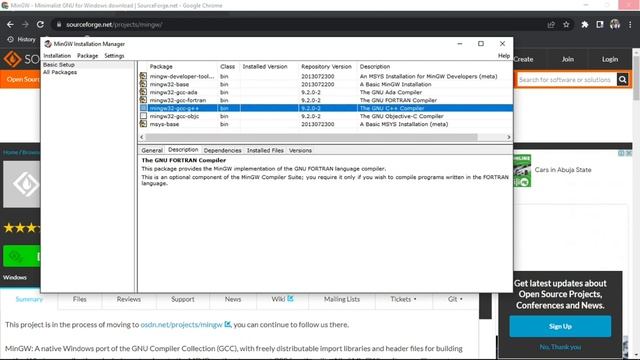Click the SourceForge search input field
The width and height of the screenshot is (640, 360).
(567, 80)
